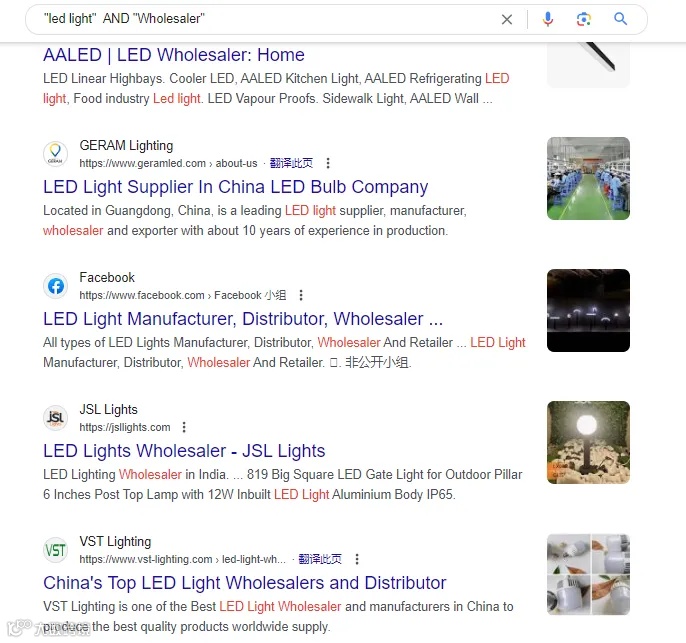Click the Facebook logo favicon

(x=56, y=286)
